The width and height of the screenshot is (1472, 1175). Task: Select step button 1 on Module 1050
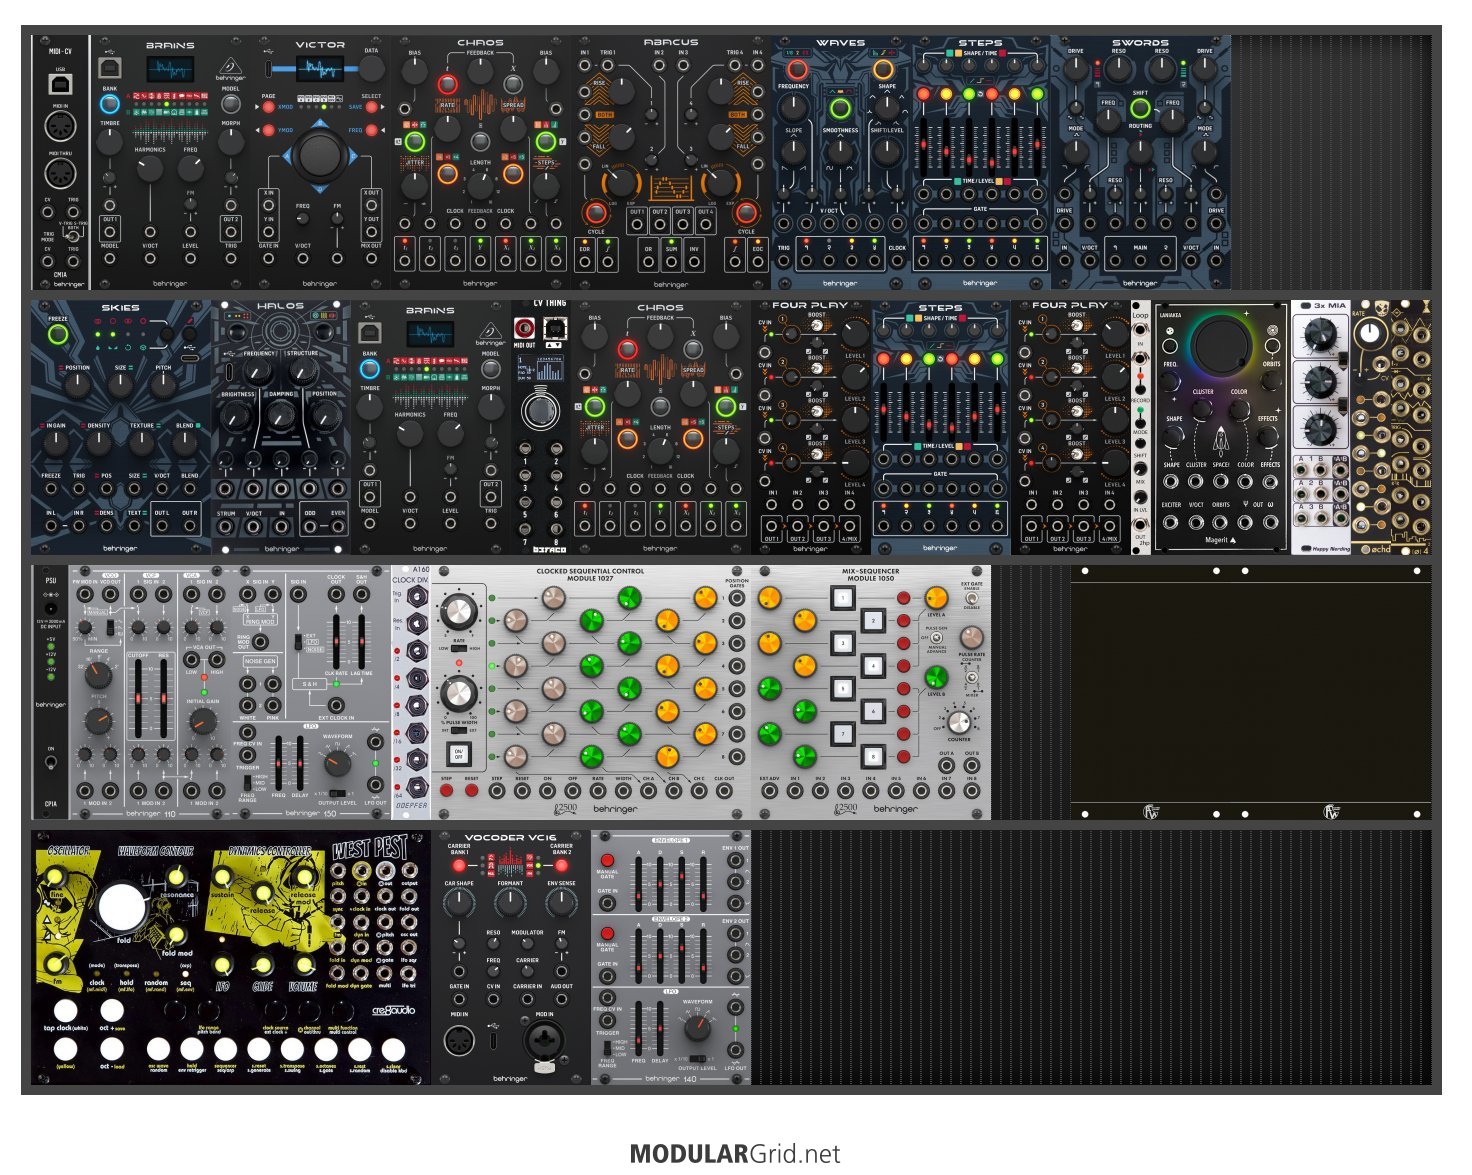[x=842, y=598]
